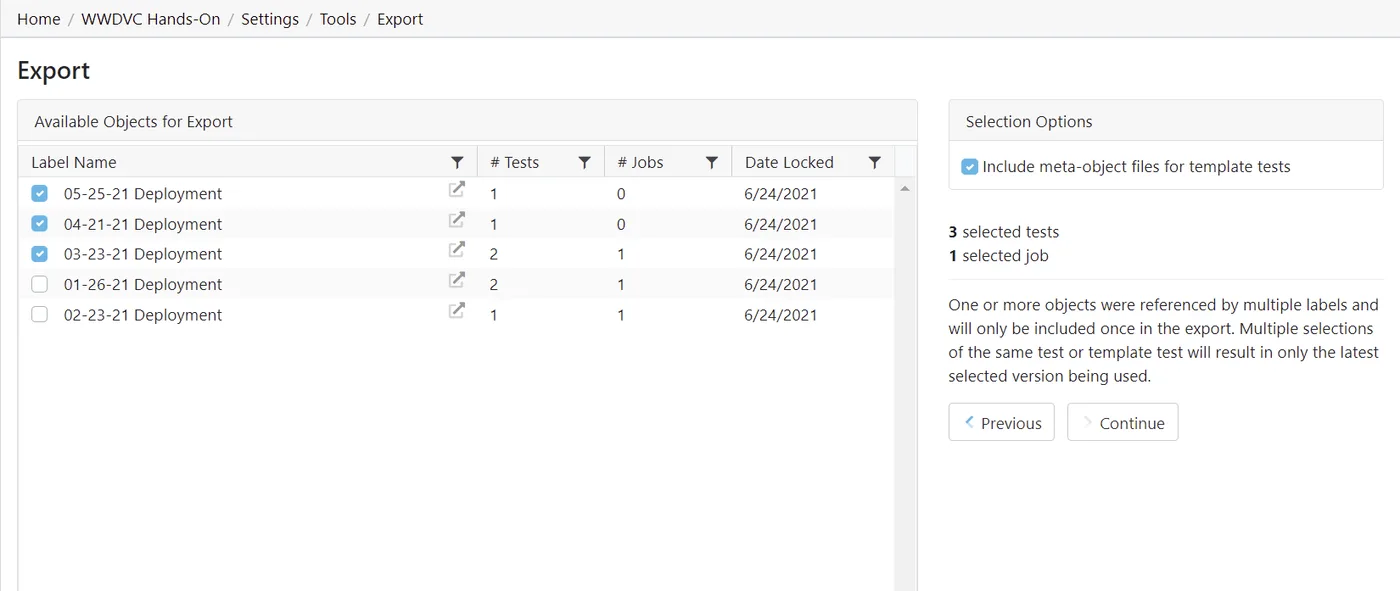
Task: Toggle Include meta-object files checkbox
Action: click(x=969, y=166)
